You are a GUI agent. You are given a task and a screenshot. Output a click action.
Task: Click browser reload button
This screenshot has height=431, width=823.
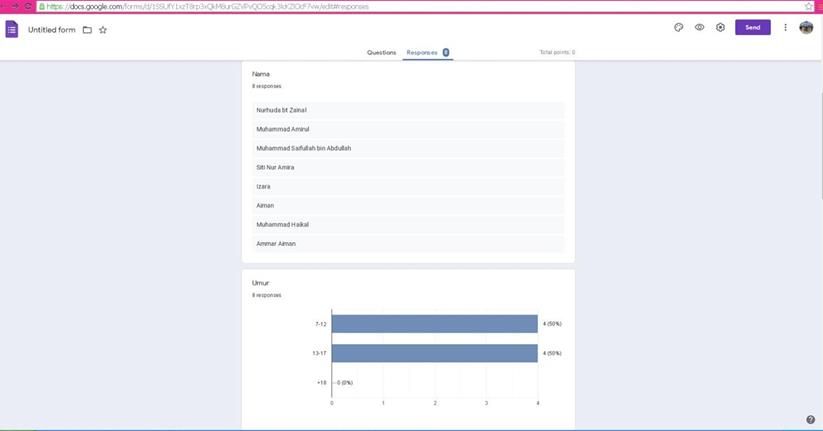[x=28, y=6]
